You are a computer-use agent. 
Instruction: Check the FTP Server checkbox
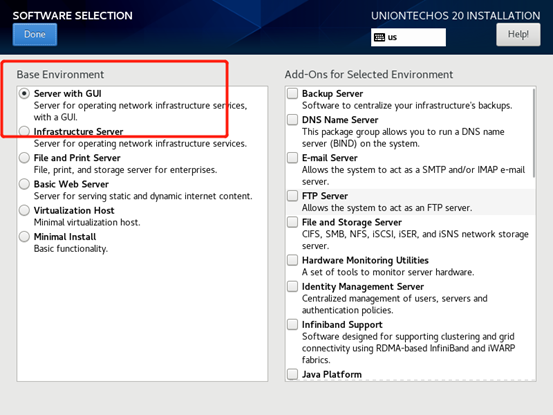tap(292, 196)
